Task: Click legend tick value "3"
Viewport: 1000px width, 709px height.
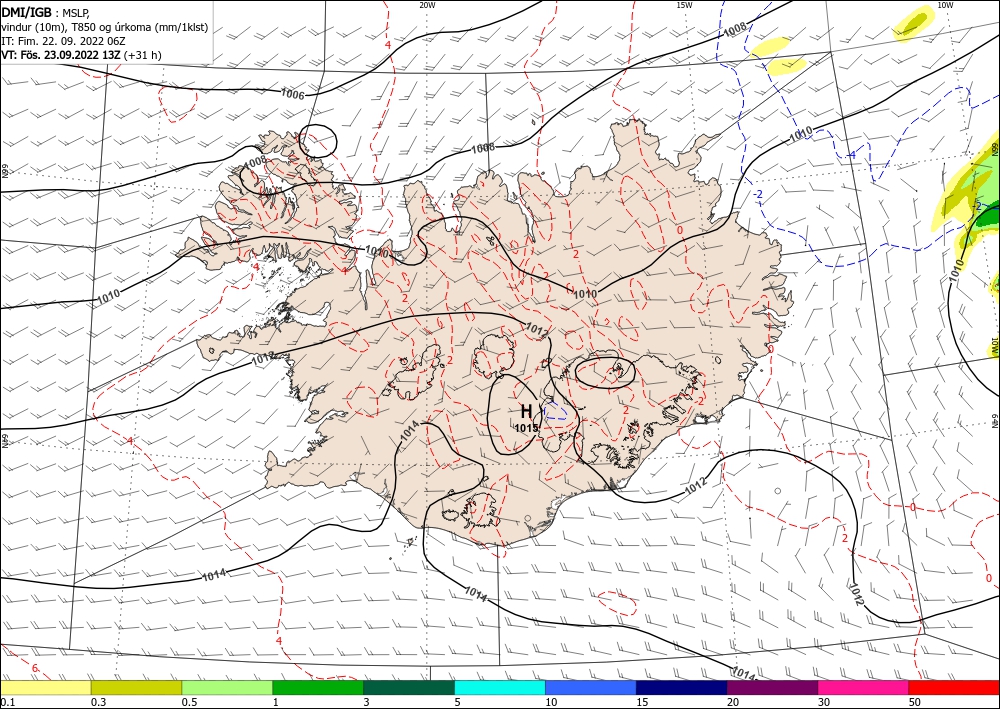Action: (x=366, y=702)
